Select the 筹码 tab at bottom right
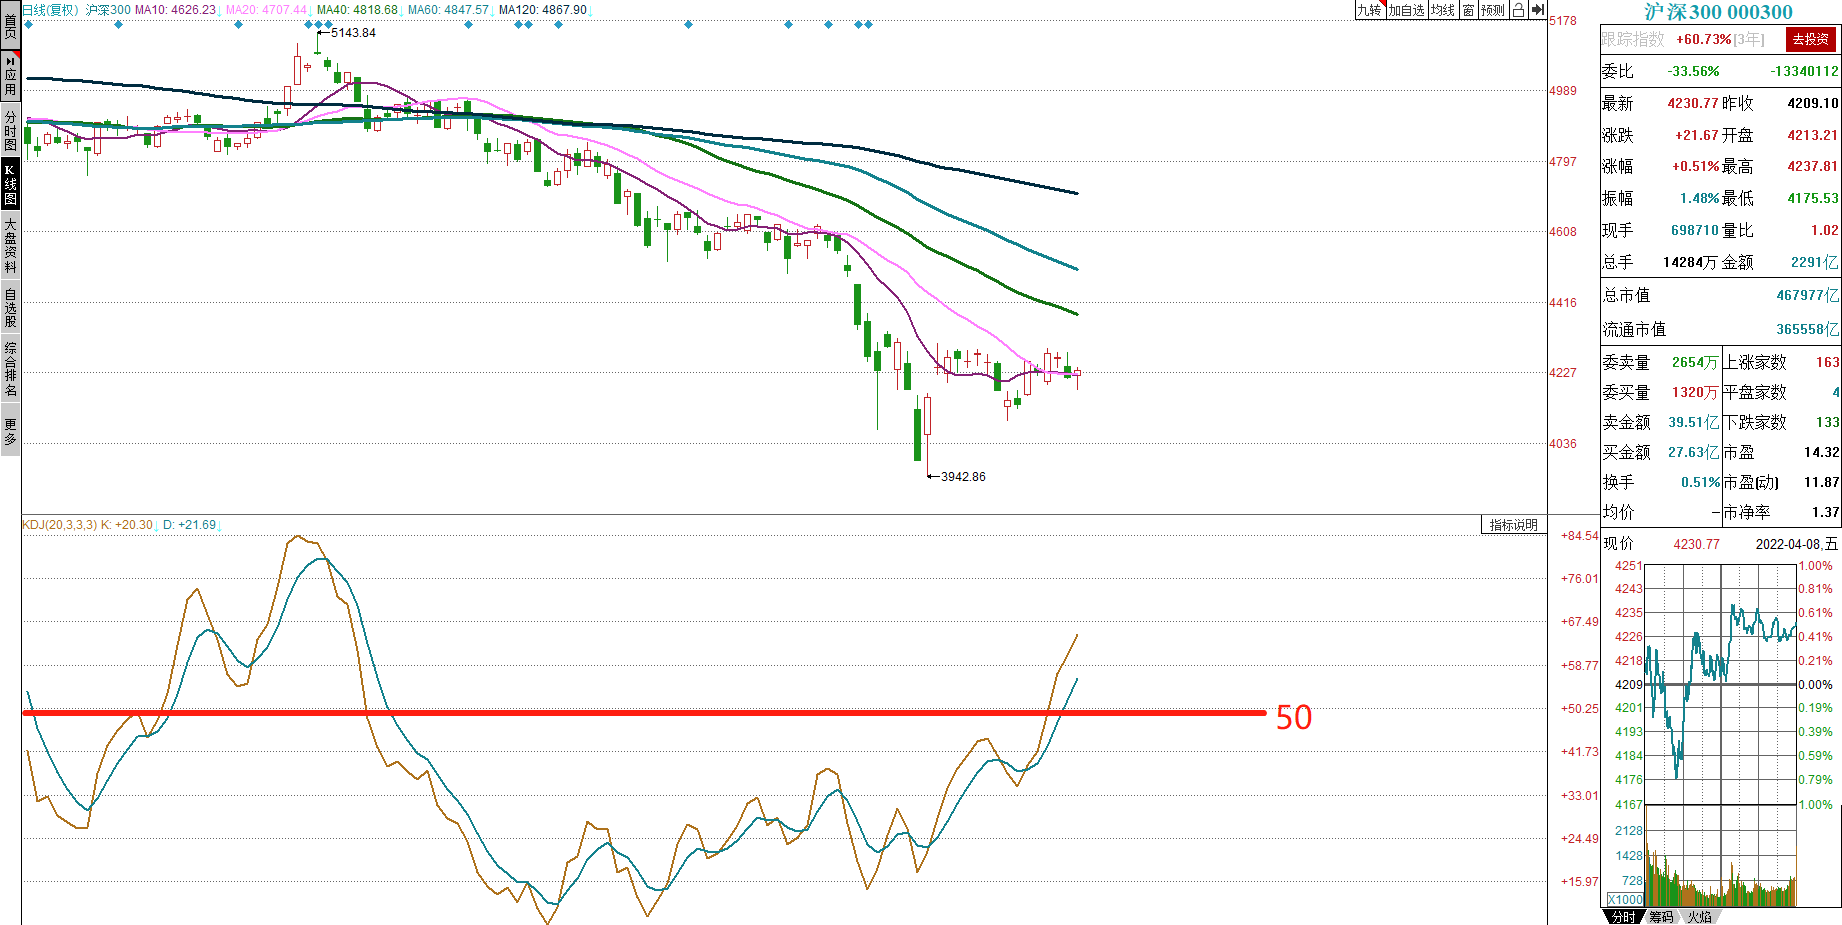Image resolution: width=1842 pixels, height=925 pixels. (1661, 917)
